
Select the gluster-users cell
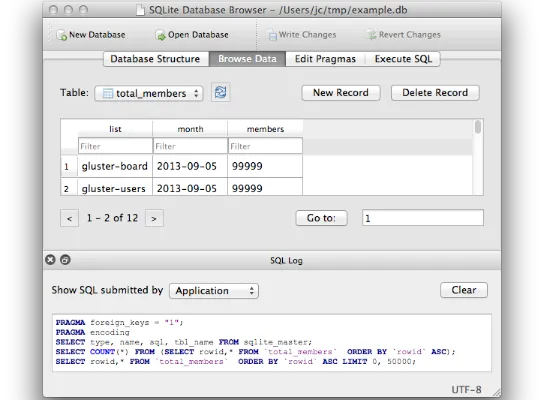point(115,187)
